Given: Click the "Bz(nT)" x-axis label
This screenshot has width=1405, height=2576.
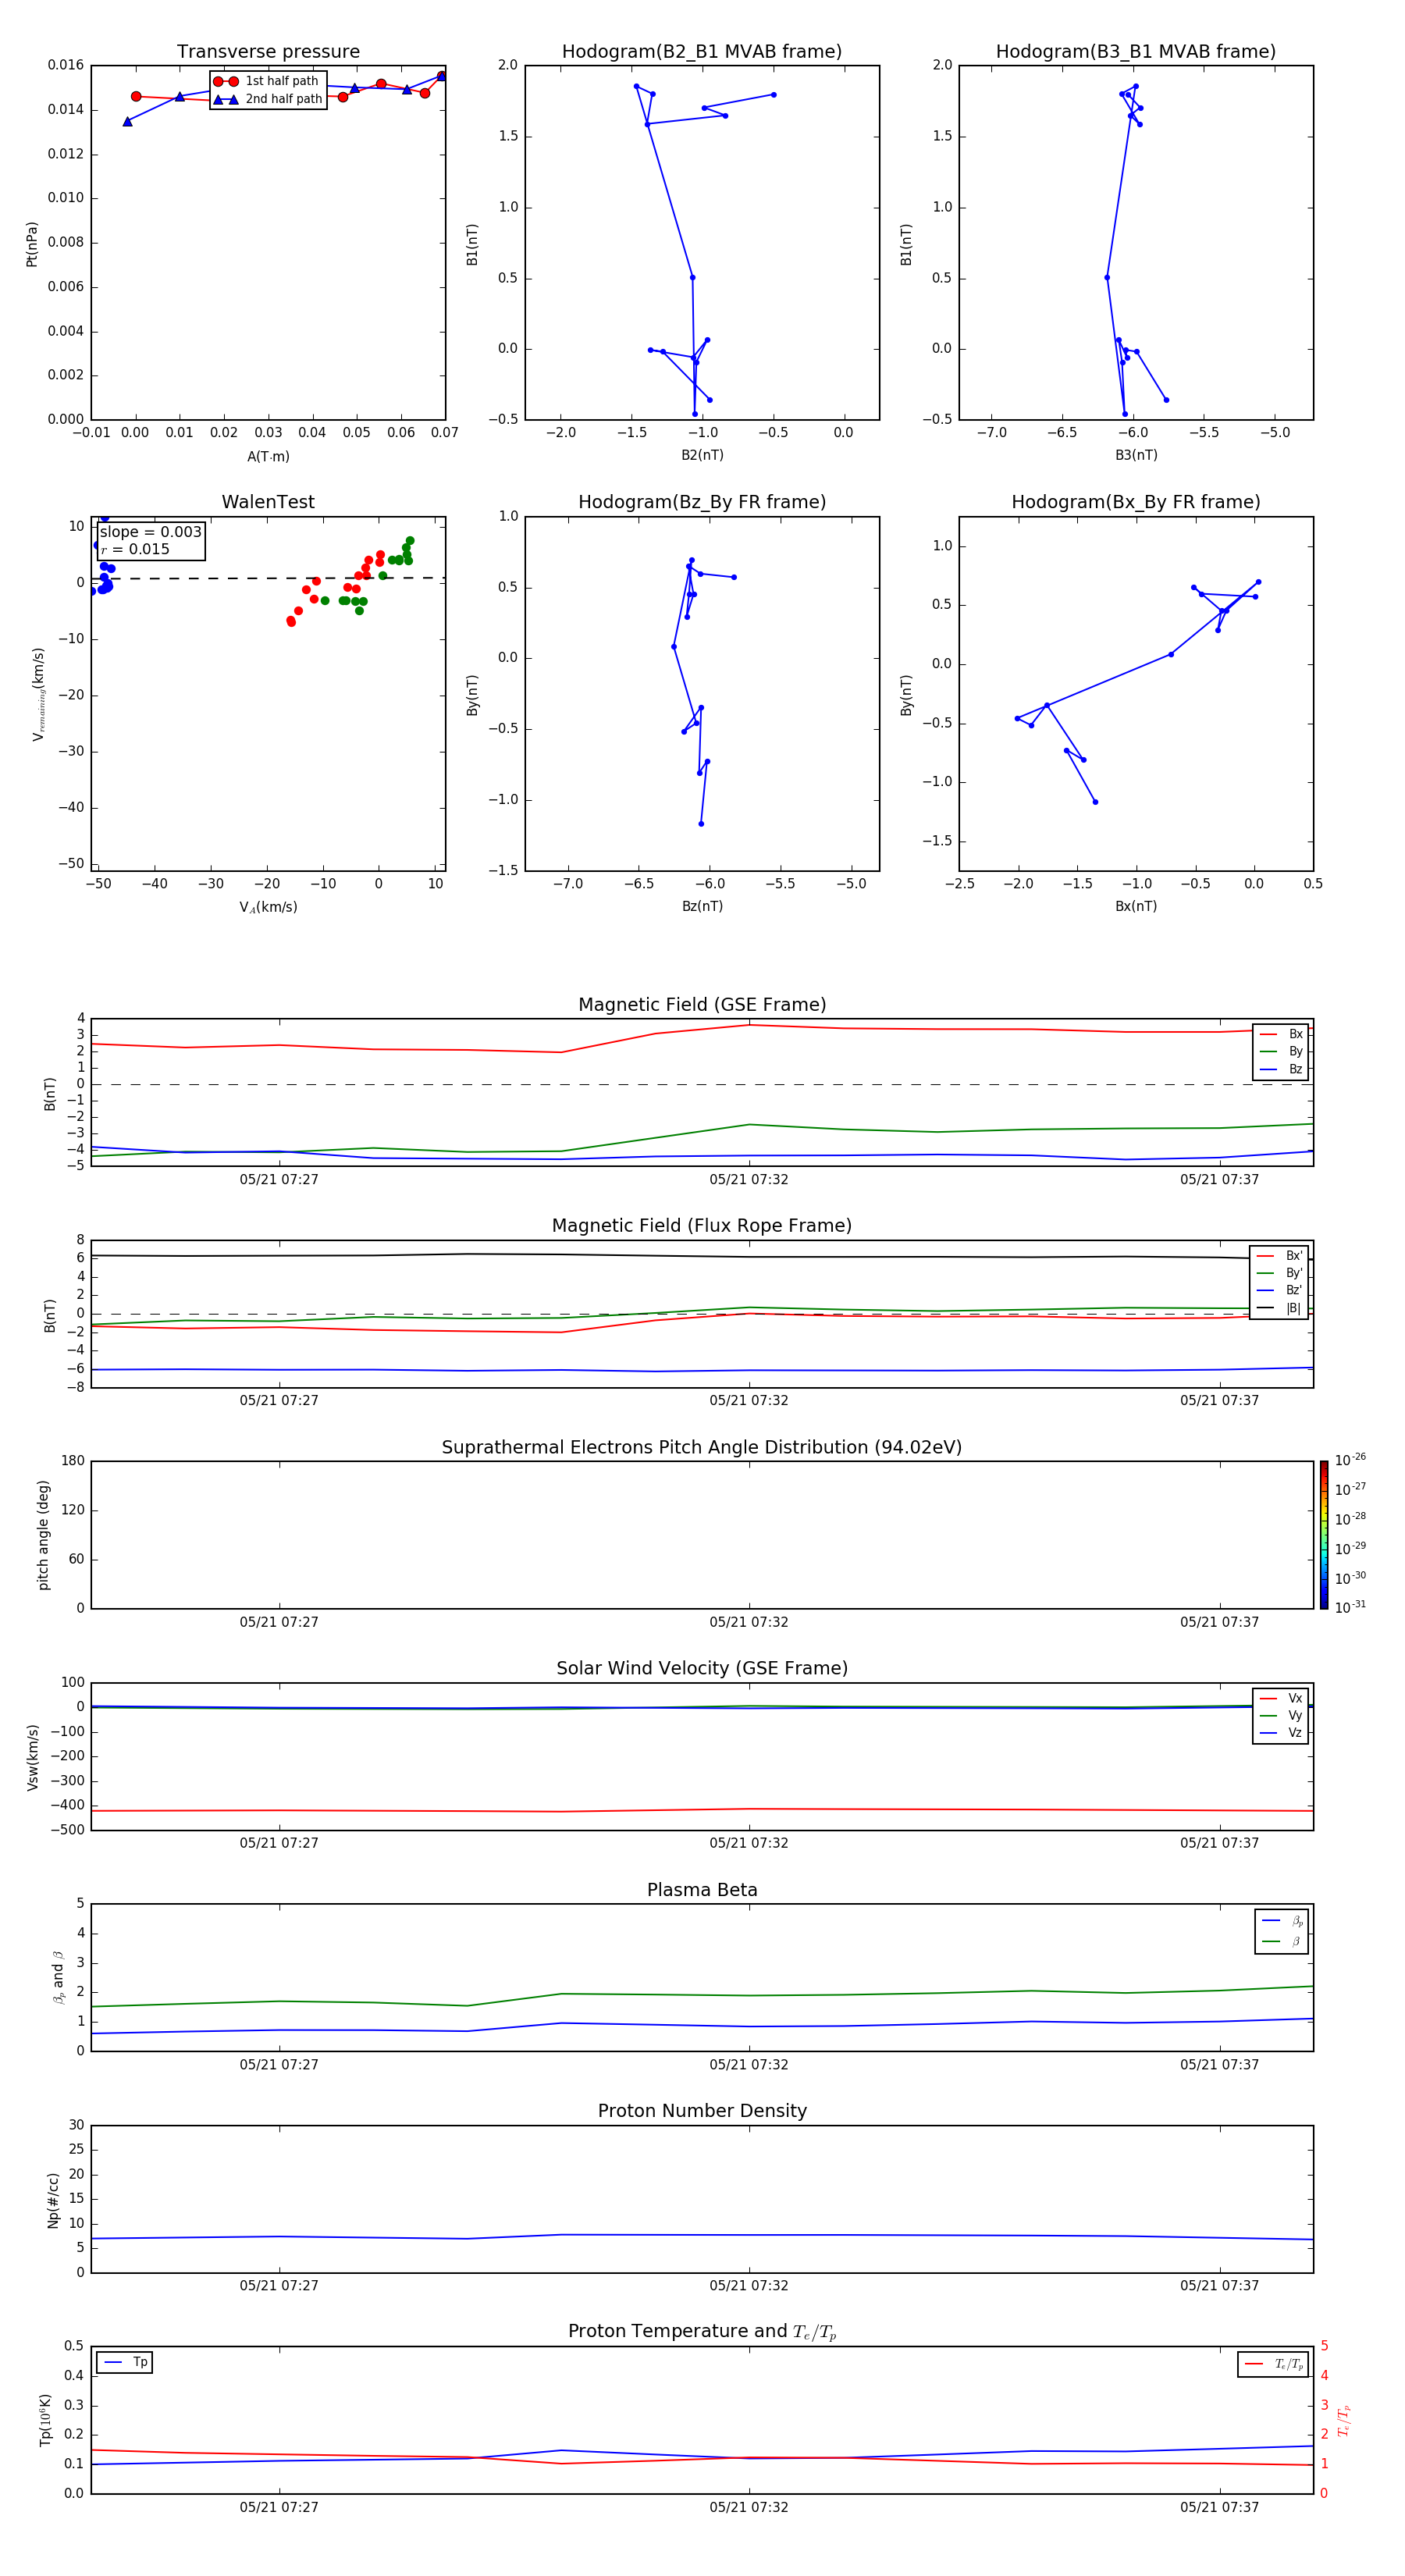Looking at the screenshot, I should [x=702, y=906].
